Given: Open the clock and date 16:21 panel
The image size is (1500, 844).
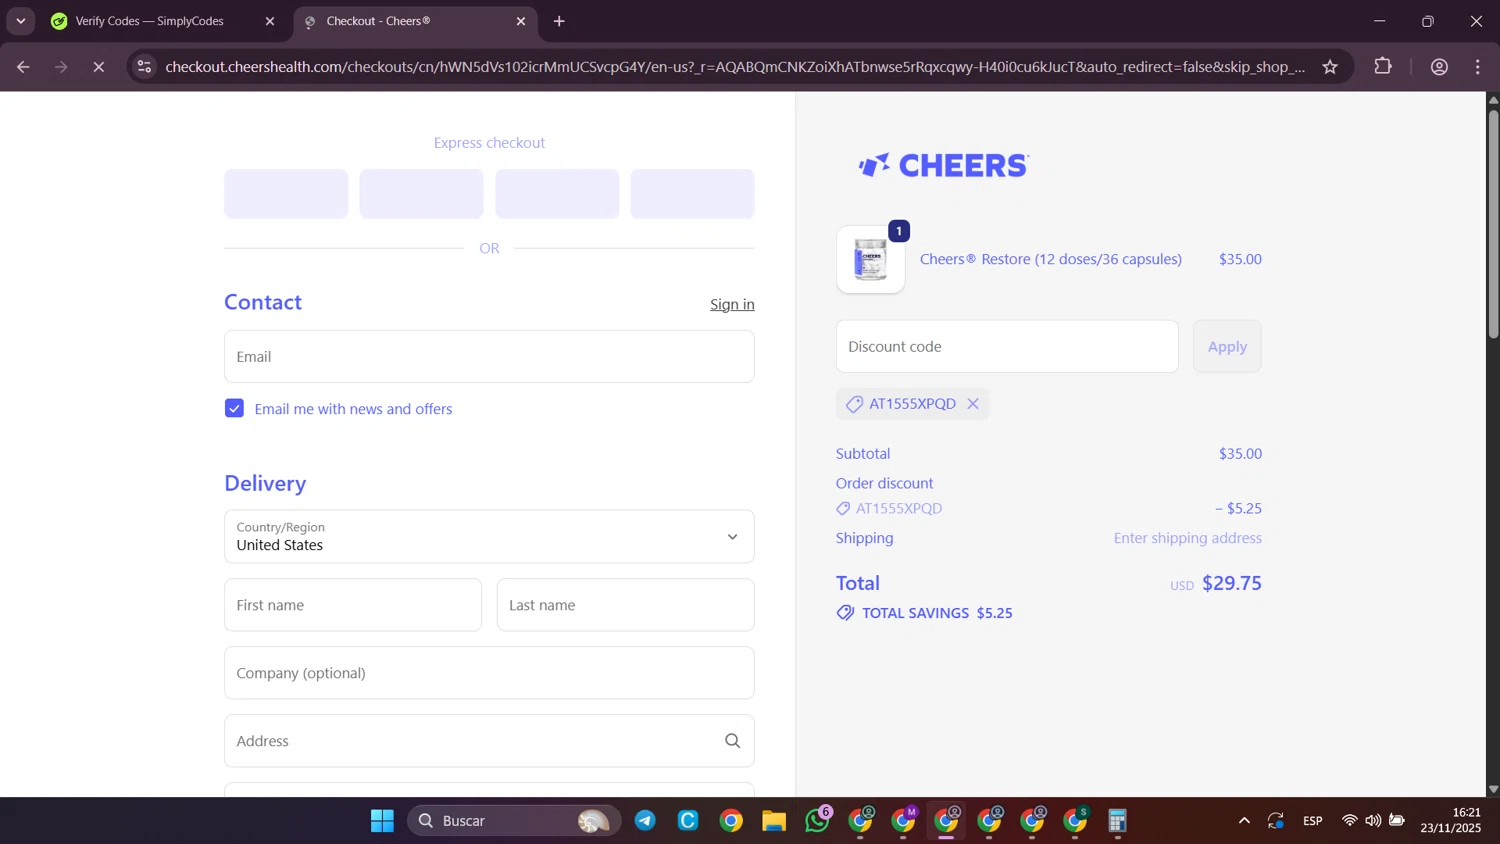Looking at the screenshot, I should click(1451, 820).
